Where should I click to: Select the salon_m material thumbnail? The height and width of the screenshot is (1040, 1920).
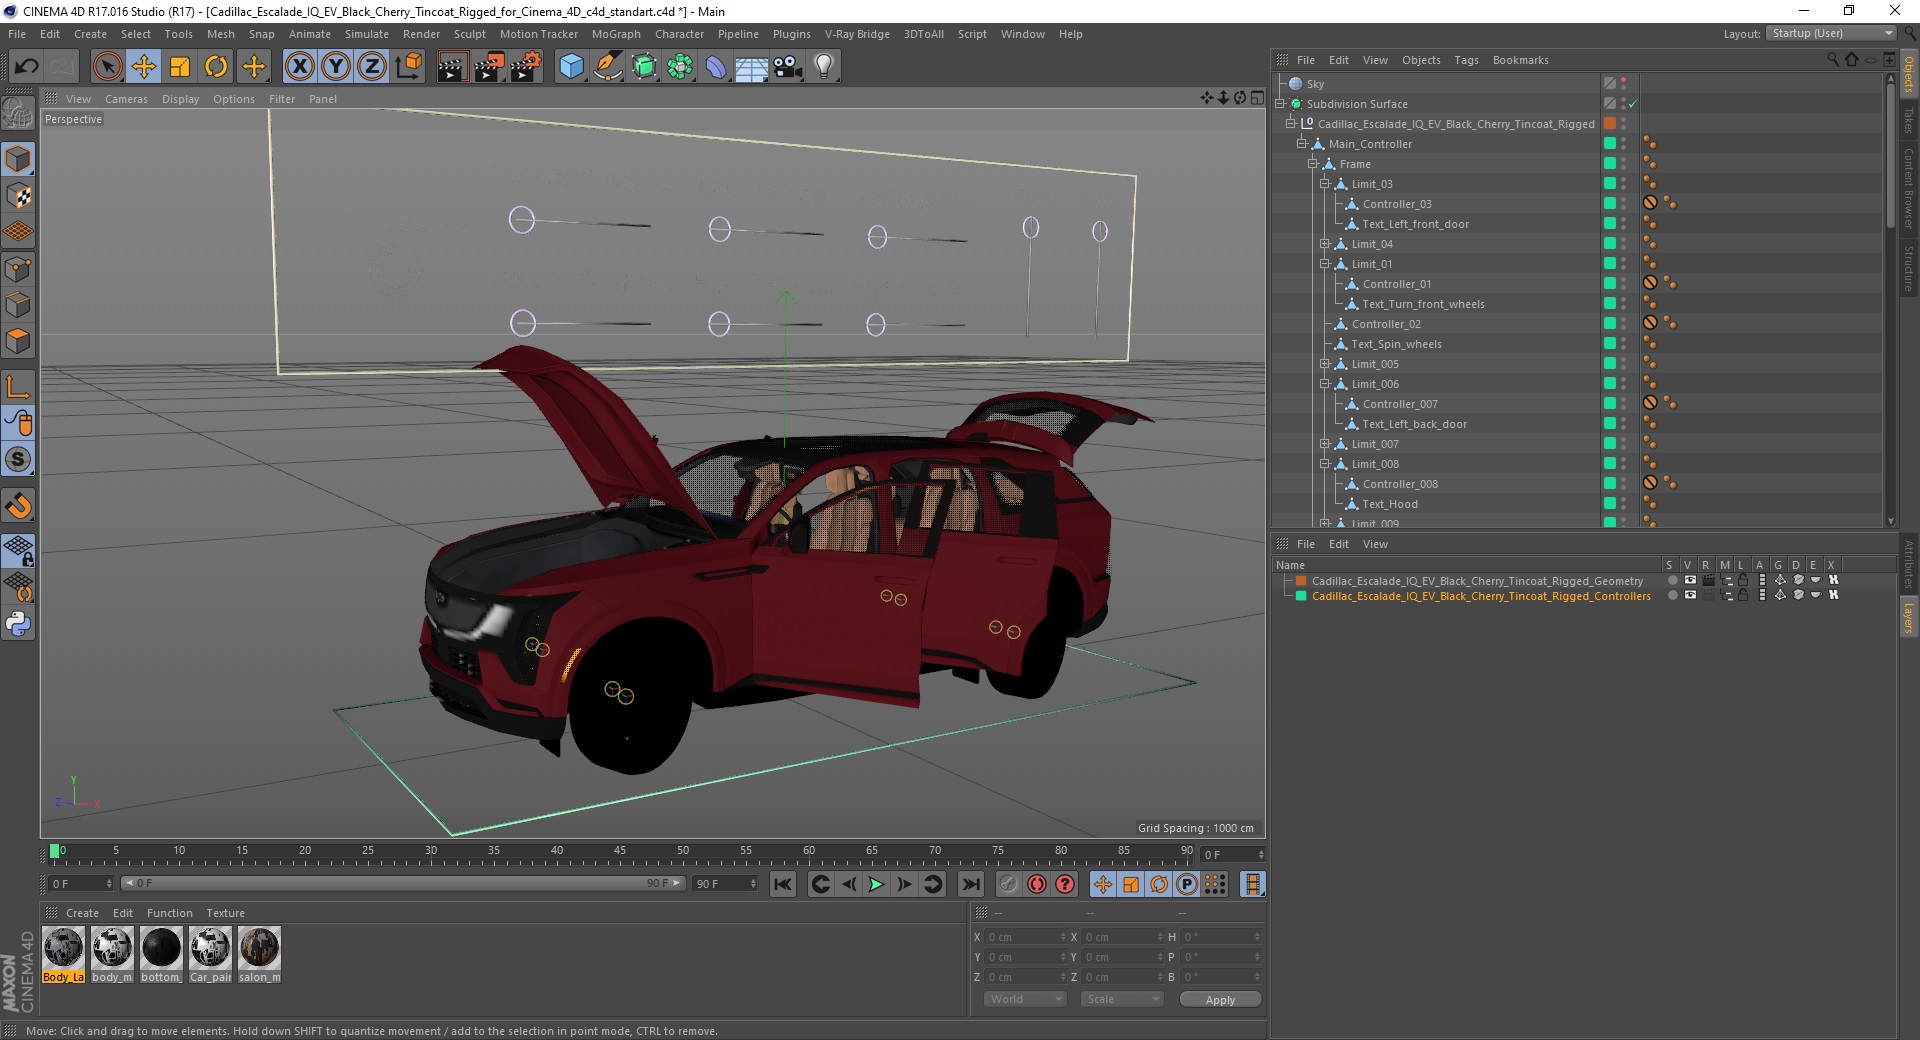[259, 954]
